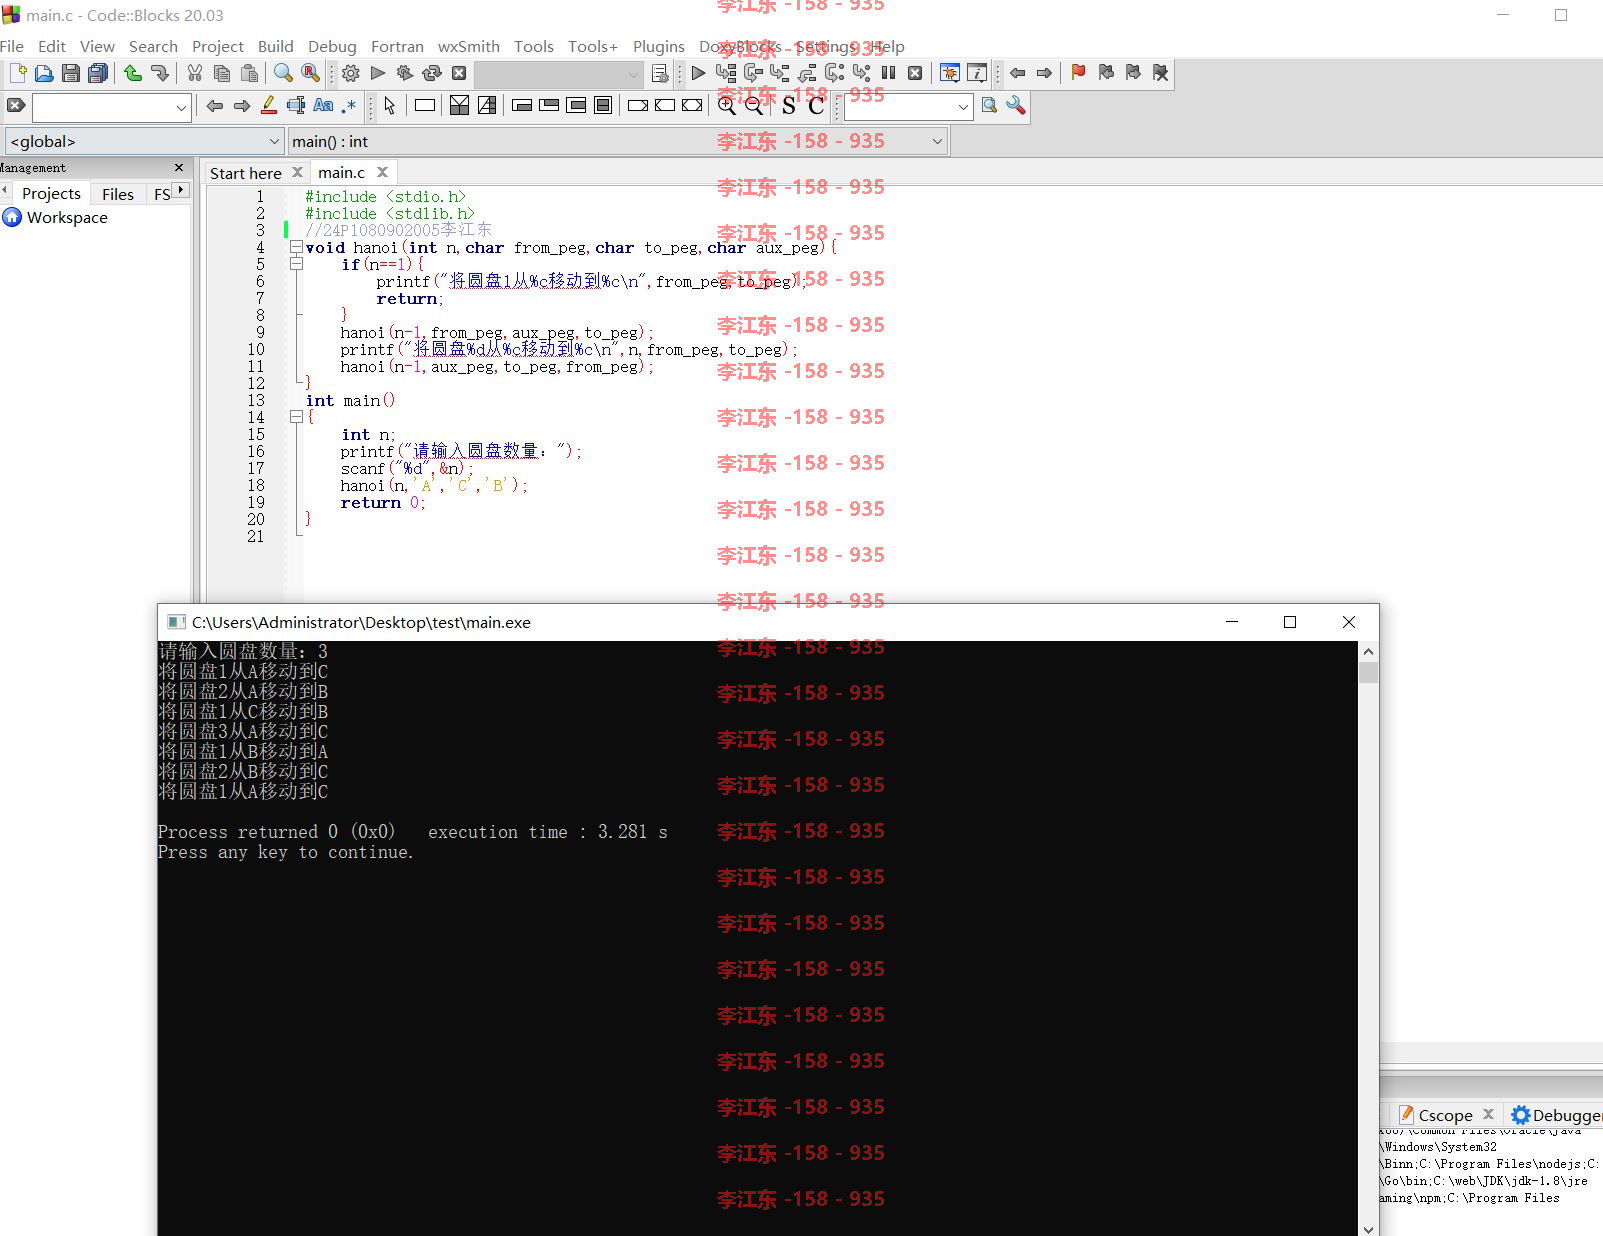Image resolution: width=1603 pixels, height=1236 pixels.
Task: Open the File menu
Action: point(12,46)
